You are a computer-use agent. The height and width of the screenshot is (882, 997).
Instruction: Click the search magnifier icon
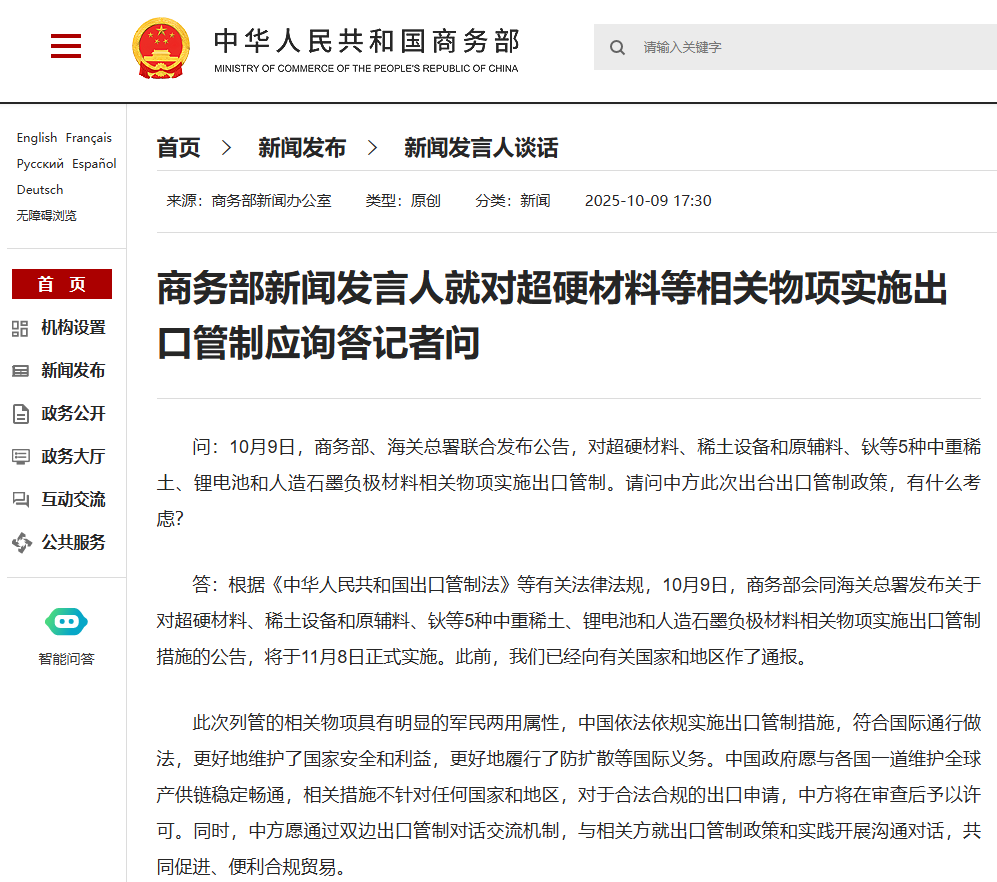(x=618, y=47)
